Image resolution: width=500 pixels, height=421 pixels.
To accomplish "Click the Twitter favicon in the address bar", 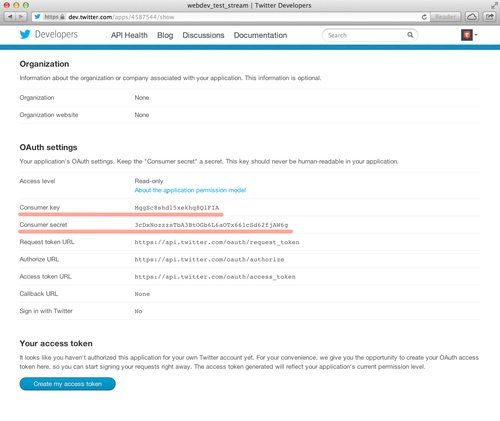I will coord(37,17).
